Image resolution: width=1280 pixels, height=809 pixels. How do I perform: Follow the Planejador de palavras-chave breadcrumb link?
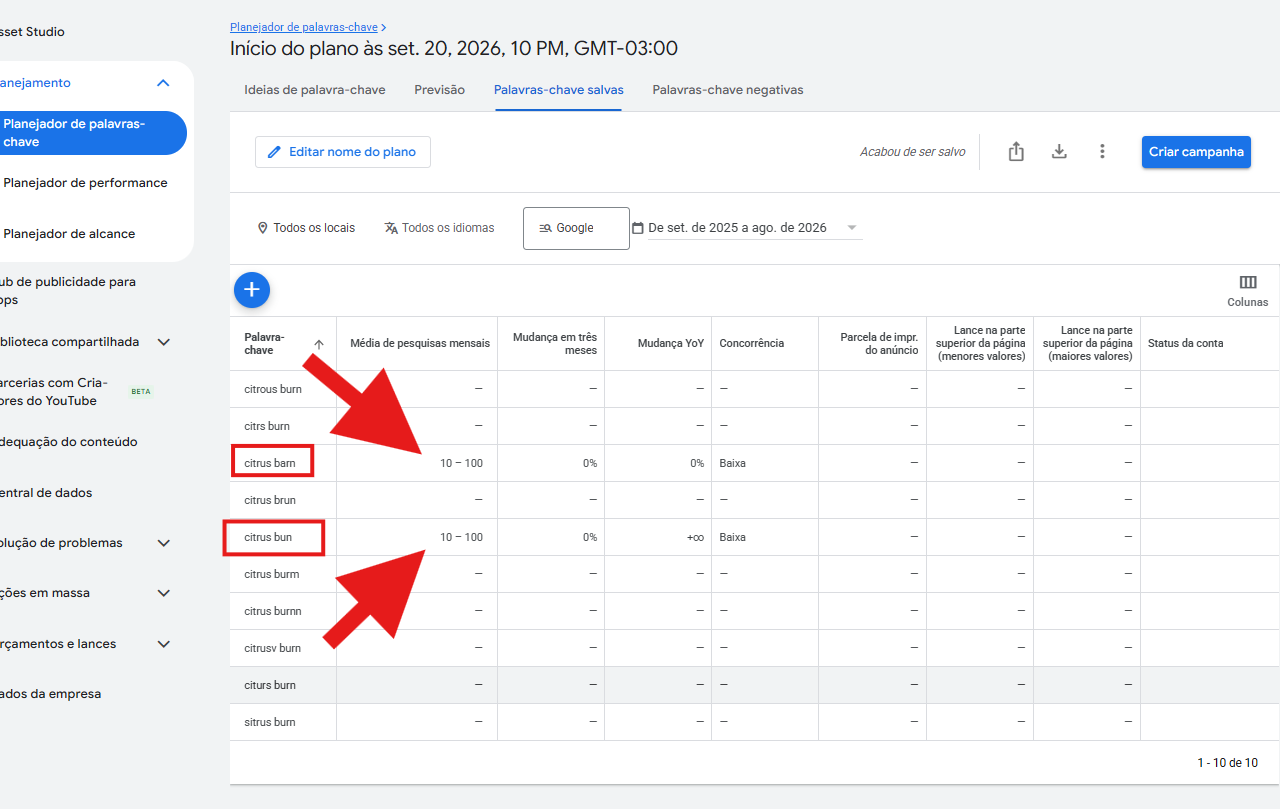pyautogui.click(x=304, y=27)
